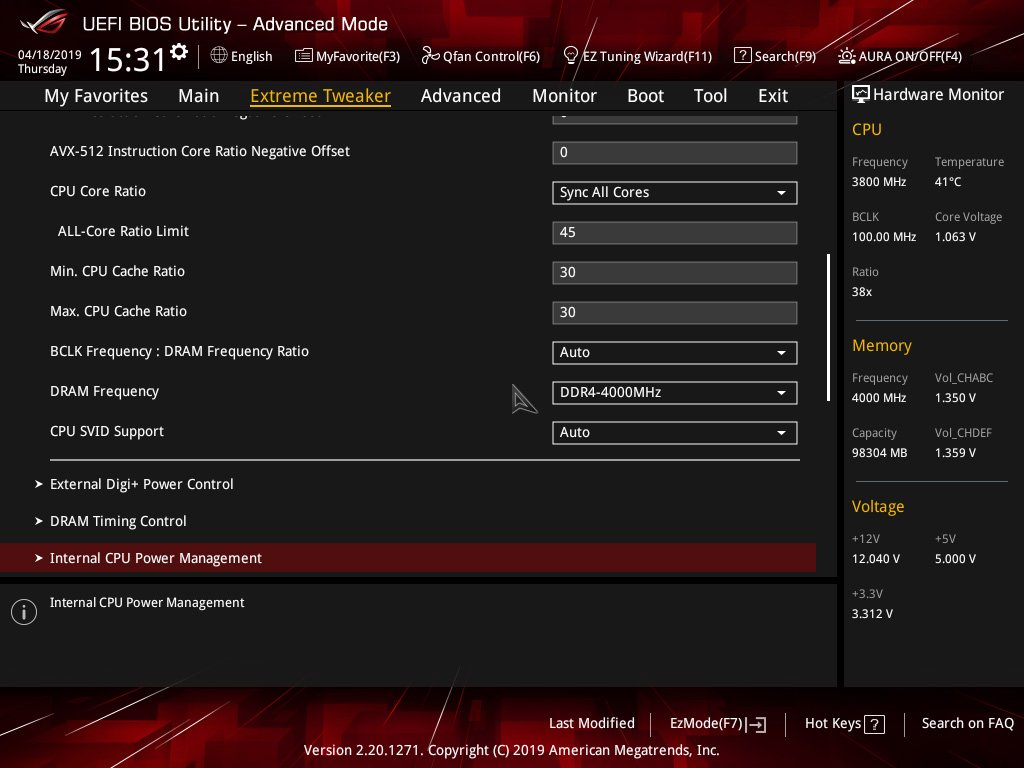Image resolution: width=1024 pixels, height=768 pixels.
Task: Click the settings gear next to clock
Action: [179, 52]
